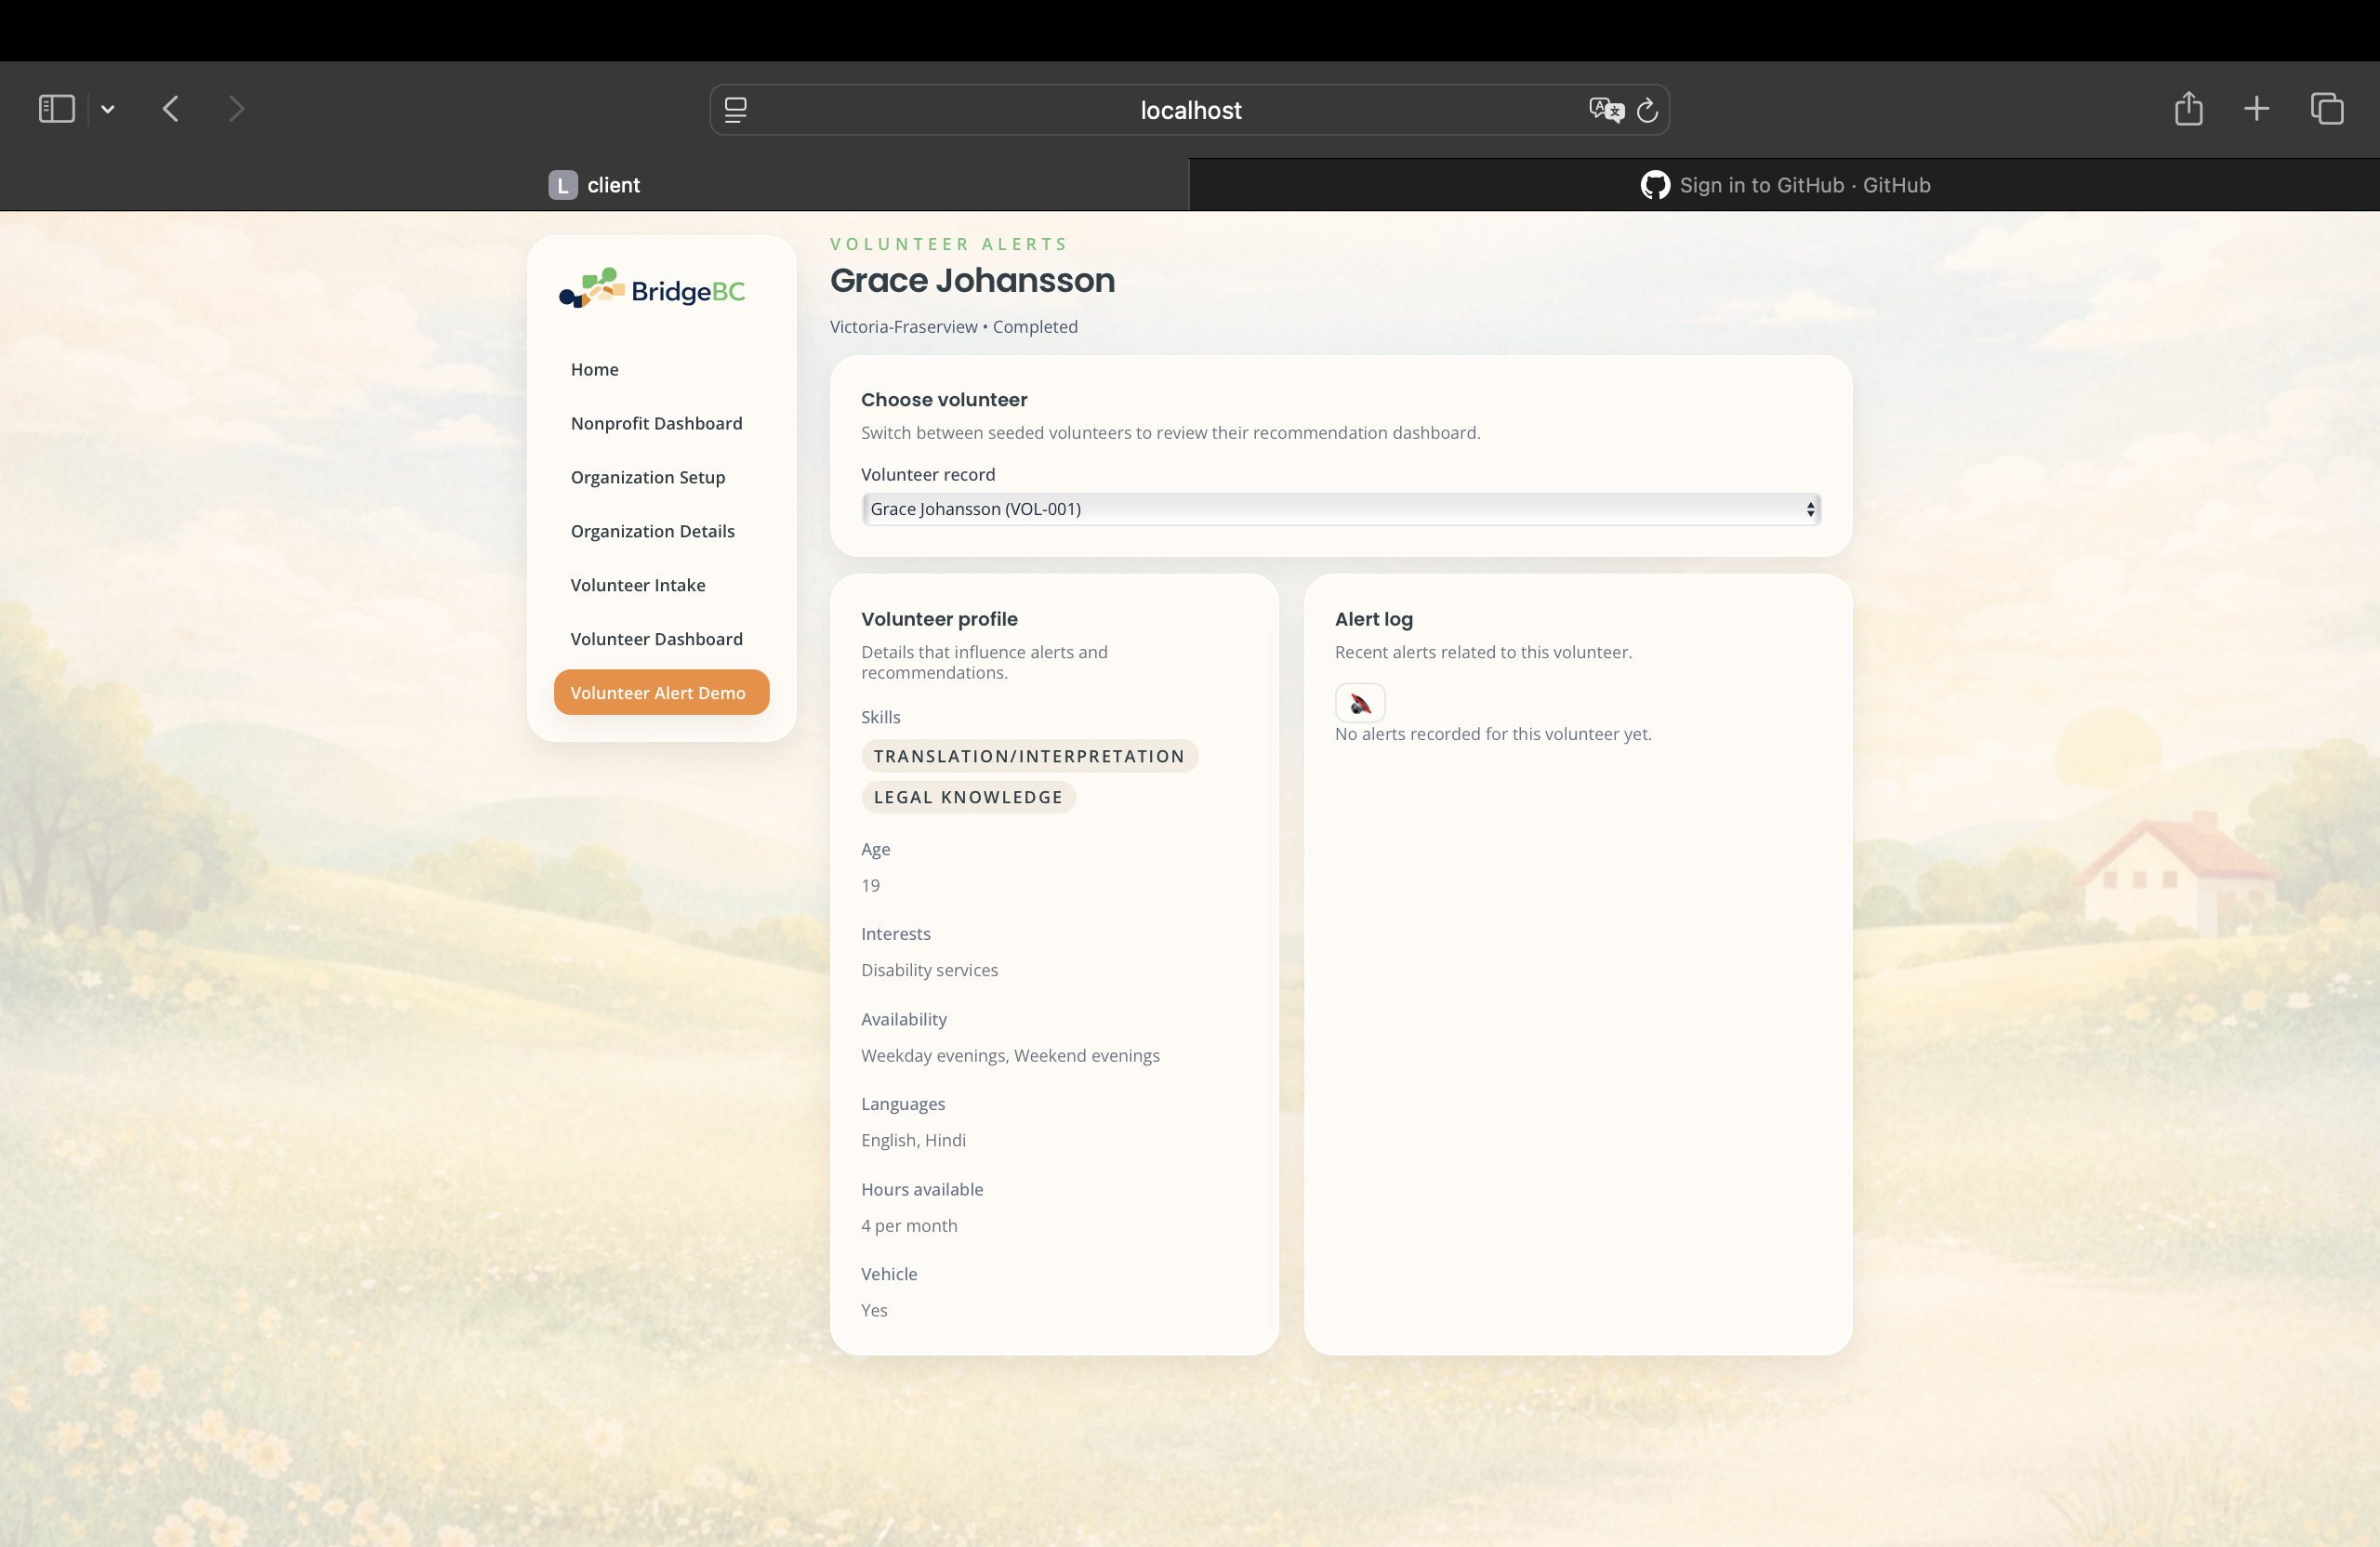Screen dimensions: 2380x1547
Task: Select the client browser tab
Action: point(594,185)
